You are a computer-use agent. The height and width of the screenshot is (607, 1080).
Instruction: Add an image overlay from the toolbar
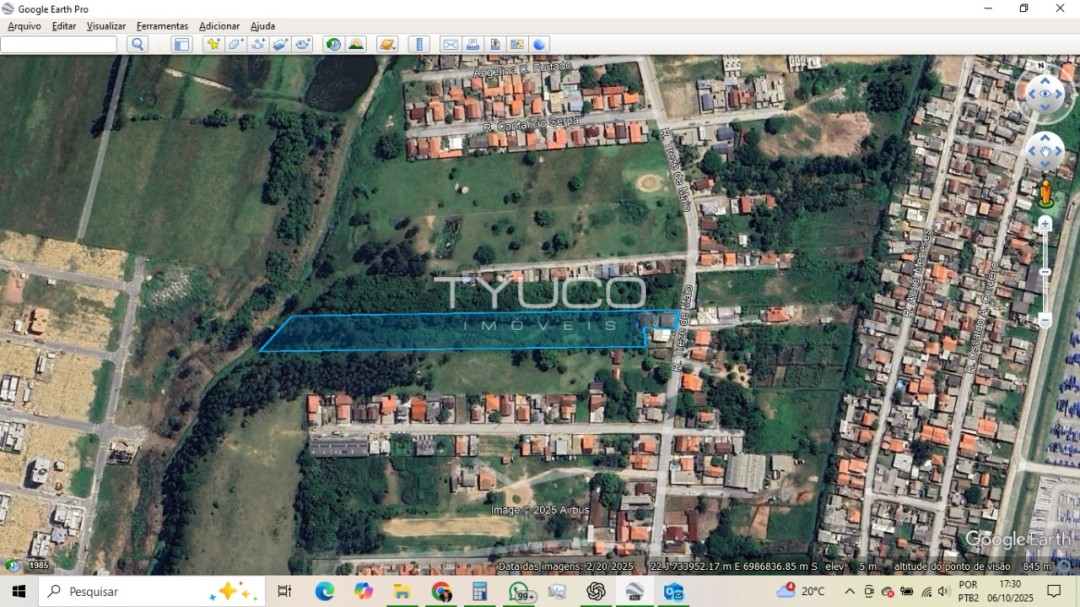[x=281, y=44]
